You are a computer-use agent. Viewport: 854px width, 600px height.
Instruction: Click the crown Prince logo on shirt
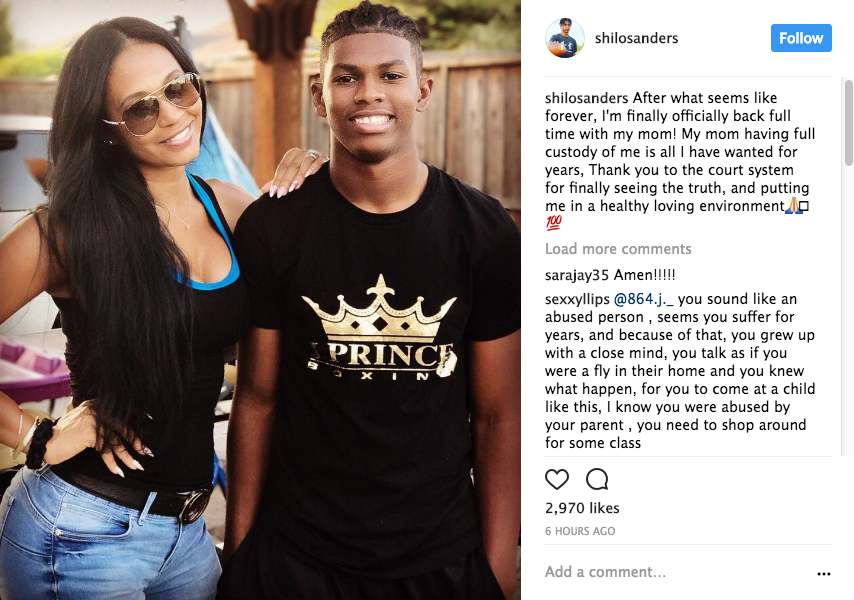(380, 328)
